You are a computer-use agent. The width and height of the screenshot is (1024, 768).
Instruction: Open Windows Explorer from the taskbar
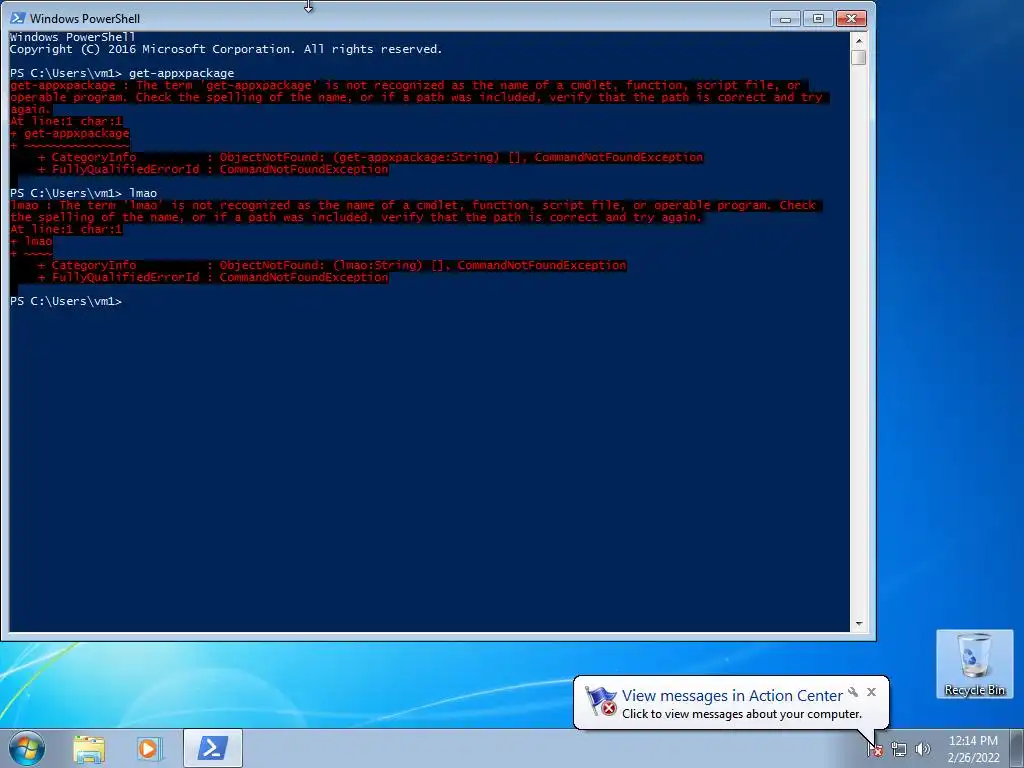click(89, 748)
